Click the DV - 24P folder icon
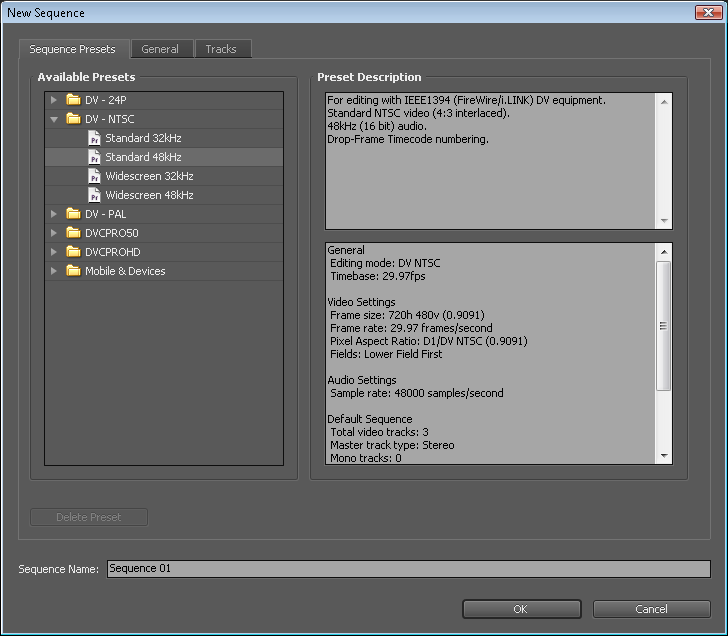The image size is (728, 636). tap(73, 100)
